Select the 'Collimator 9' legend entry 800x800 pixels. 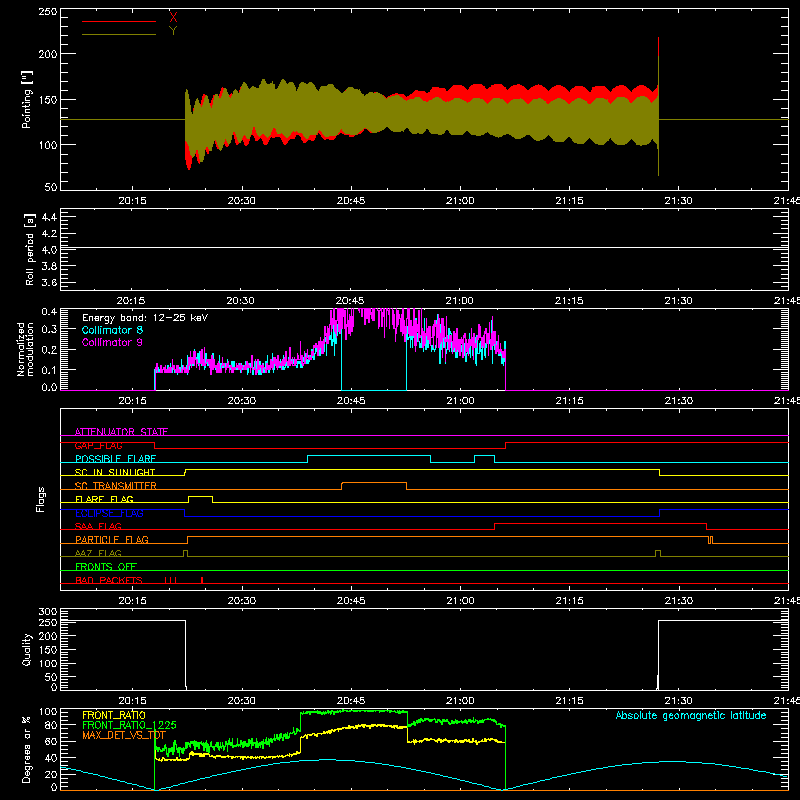pyautogui.click(x=112, y=342)
